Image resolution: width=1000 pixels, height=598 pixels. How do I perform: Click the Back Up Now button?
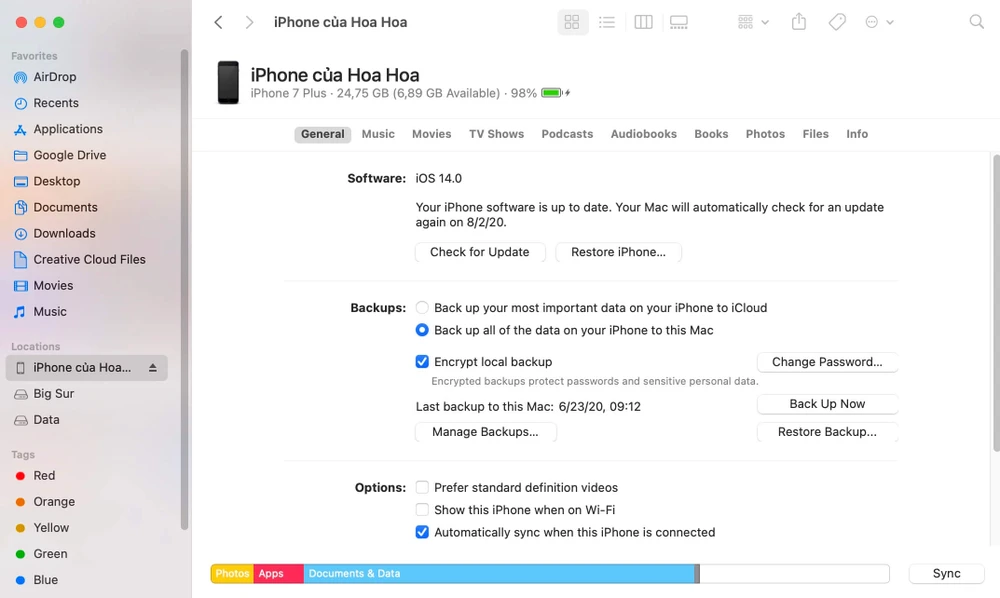(x=827, y=403)
